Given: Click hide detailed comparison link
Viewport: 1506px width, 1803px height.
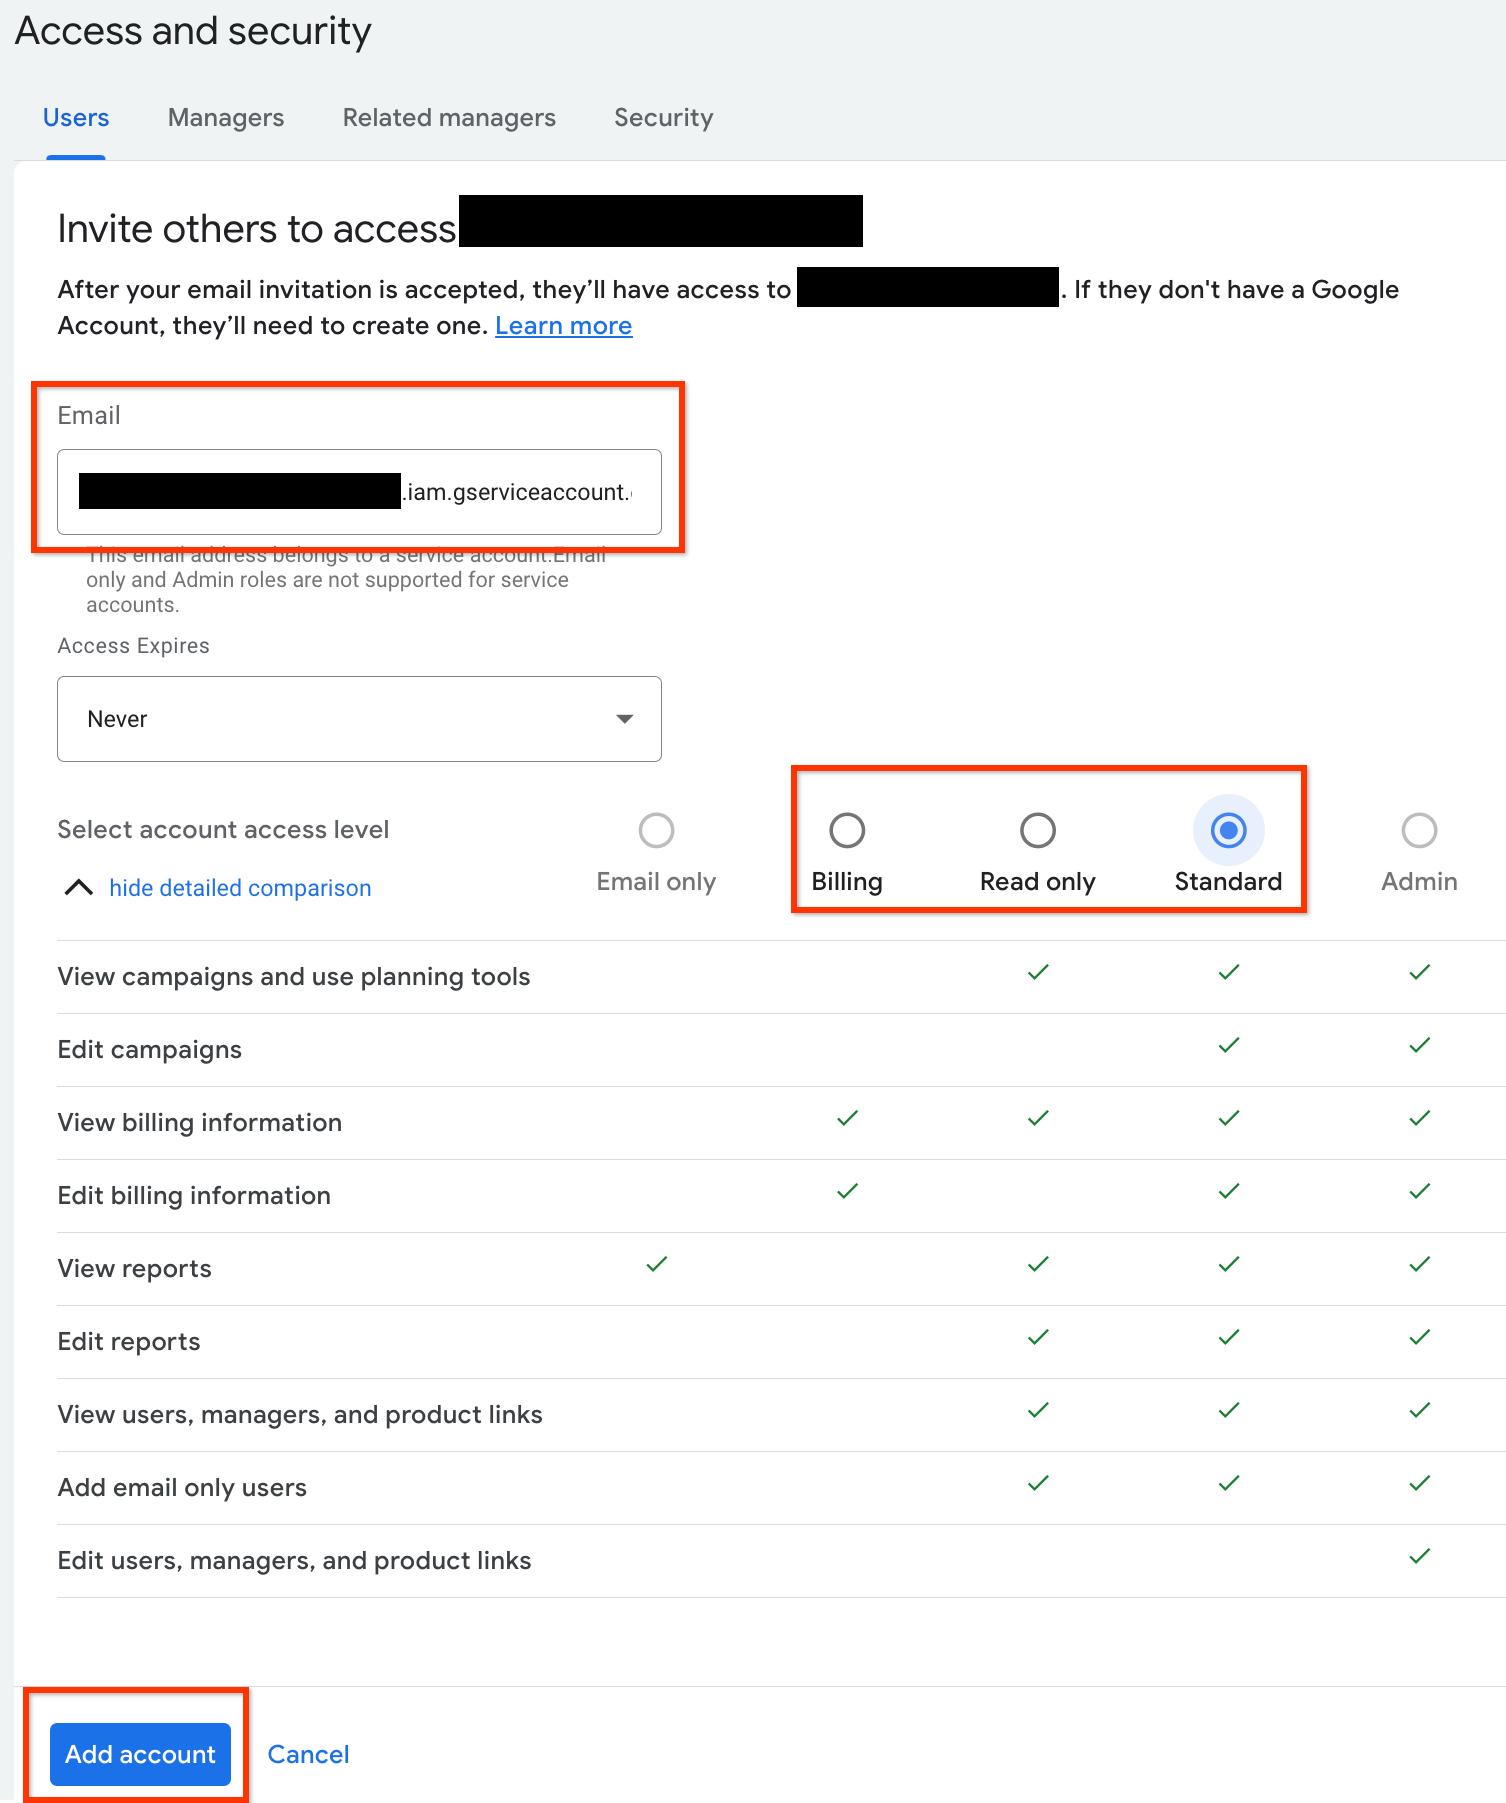Looking at the screenshot, I should click(240, 888).
